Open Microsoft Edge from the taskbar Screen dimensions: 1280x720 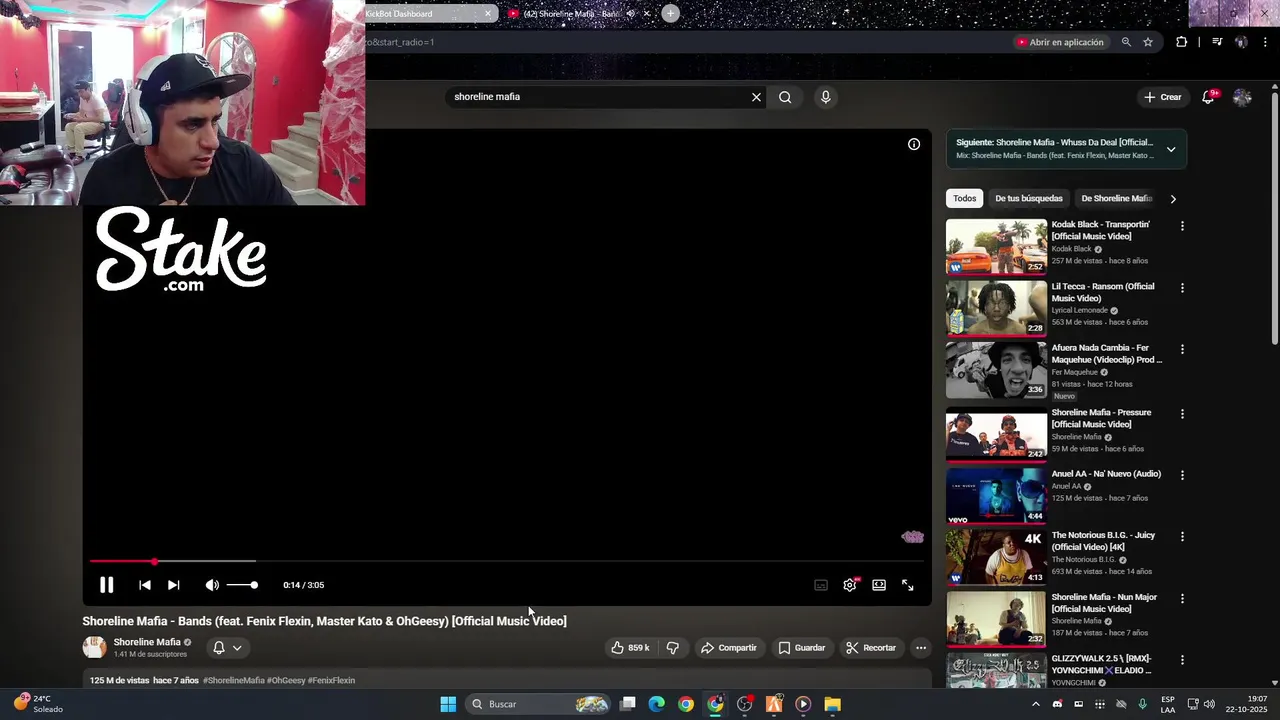(656, 704)
